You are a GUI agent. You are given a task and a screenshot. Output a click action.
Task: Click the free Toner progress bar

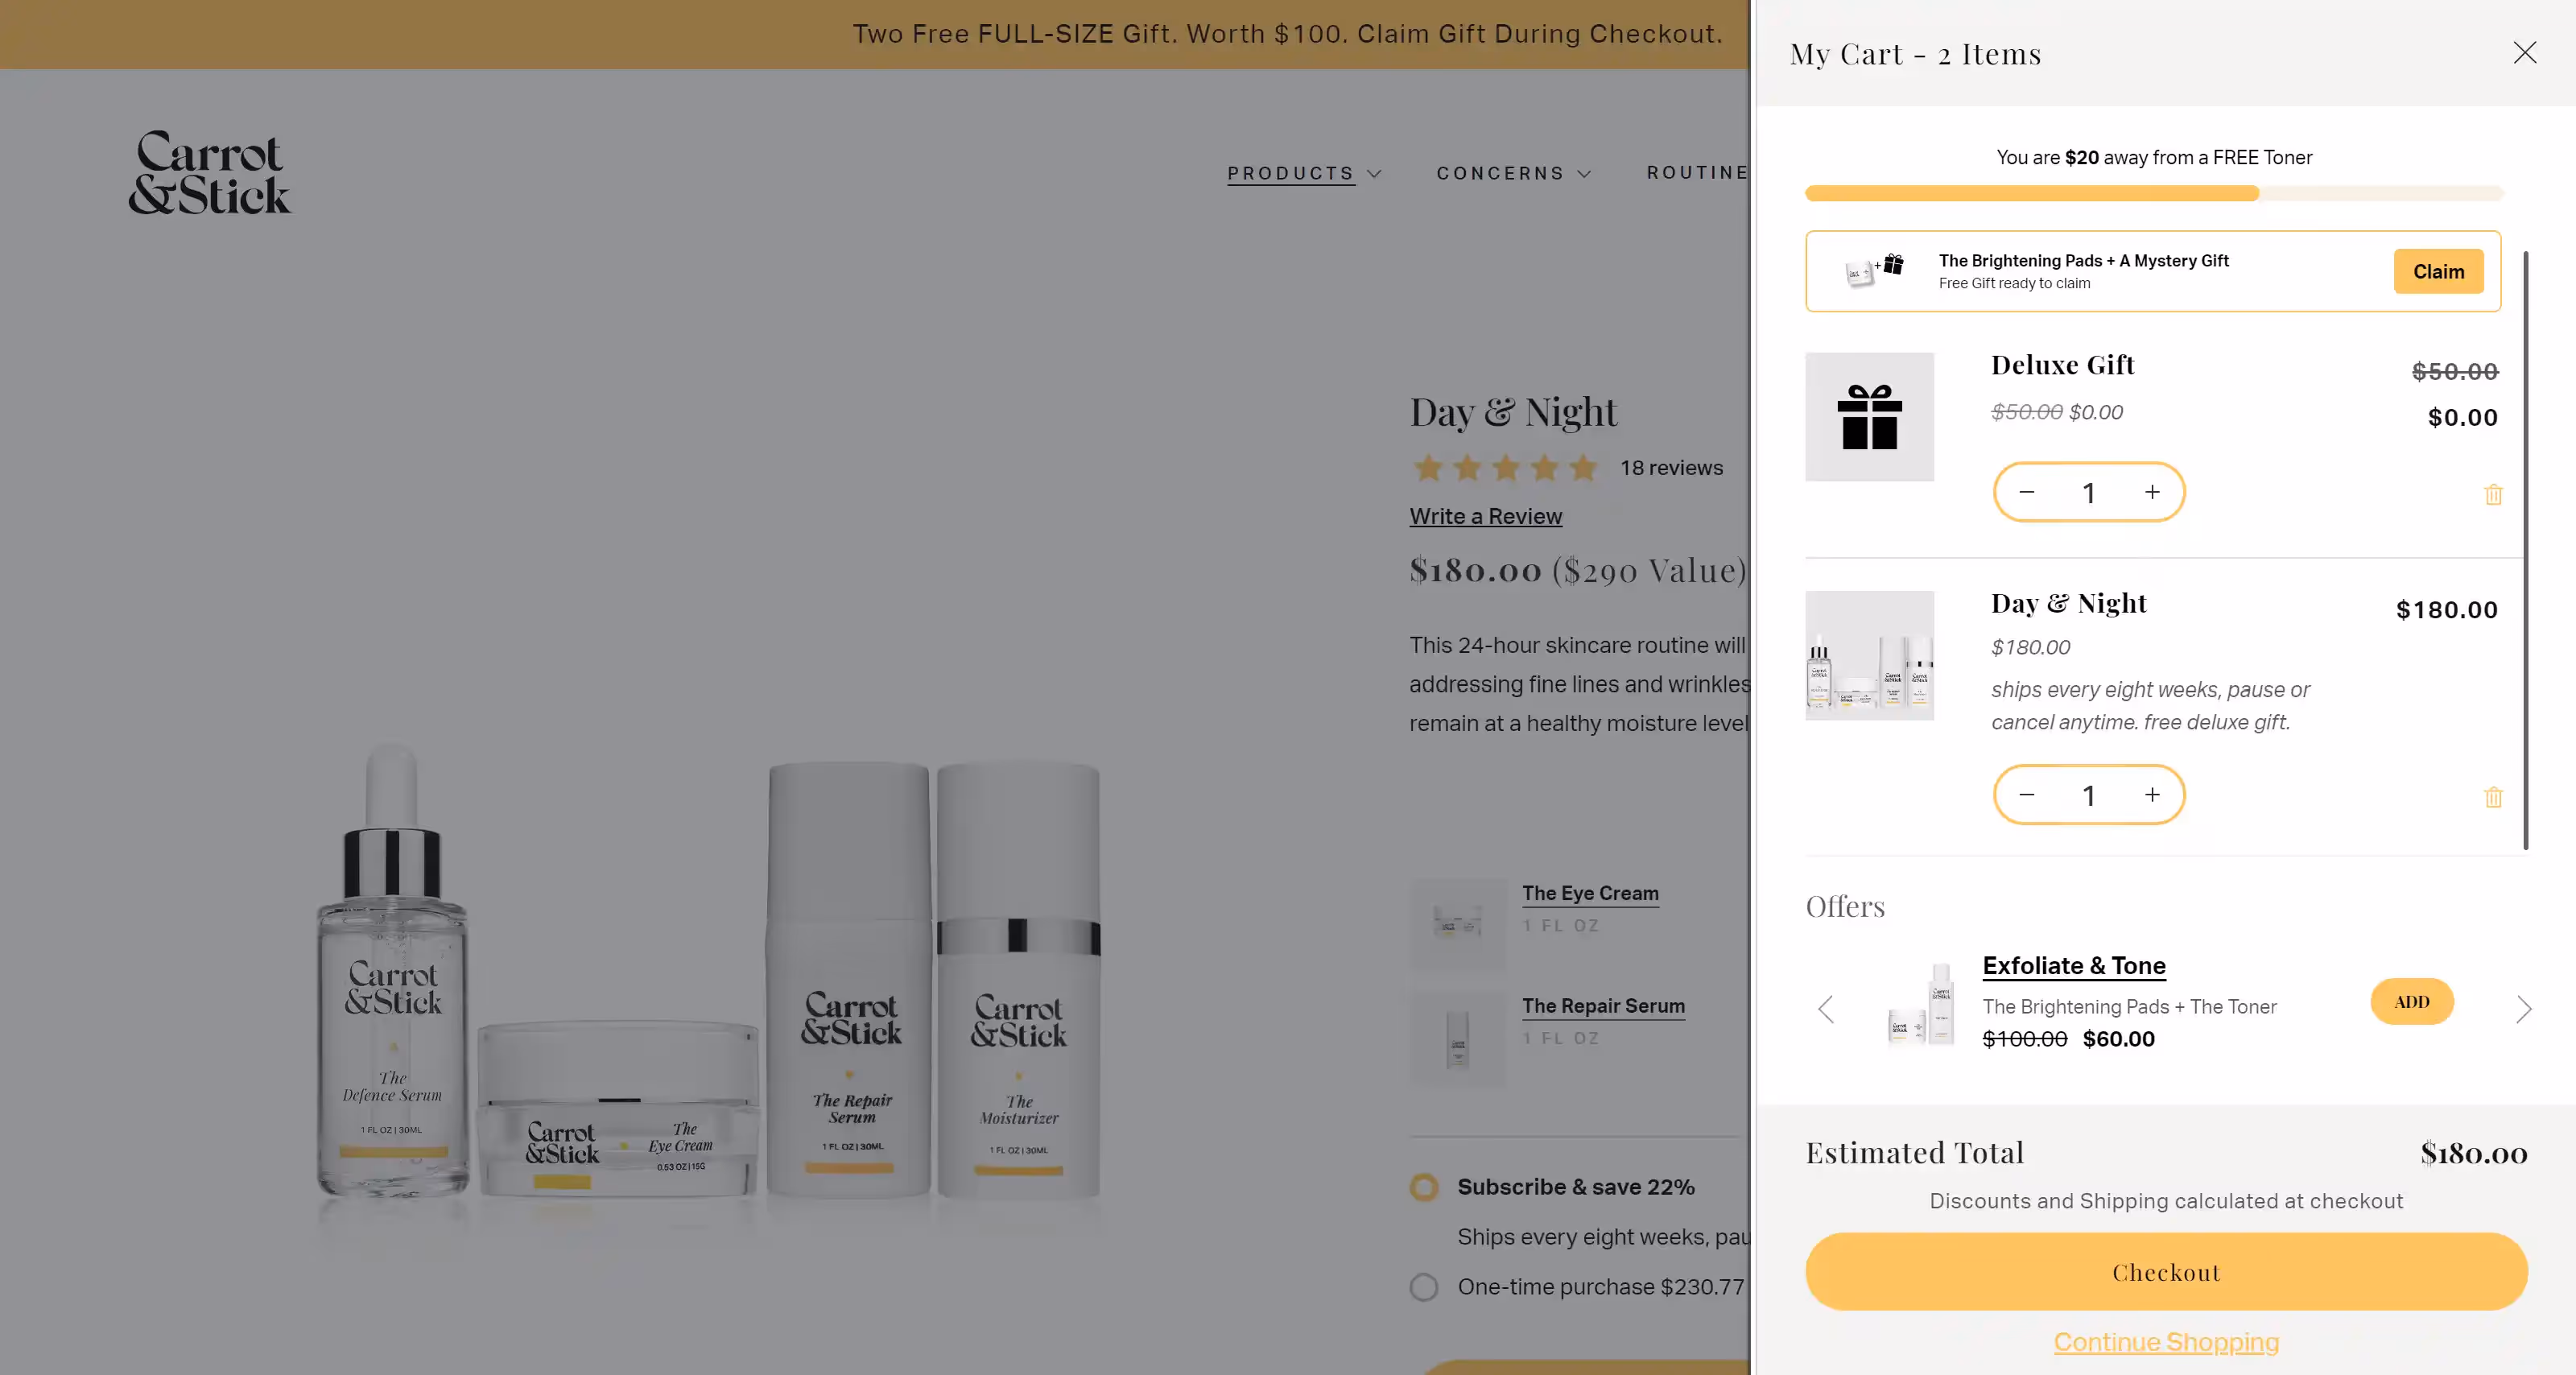tap(2154, 193)
